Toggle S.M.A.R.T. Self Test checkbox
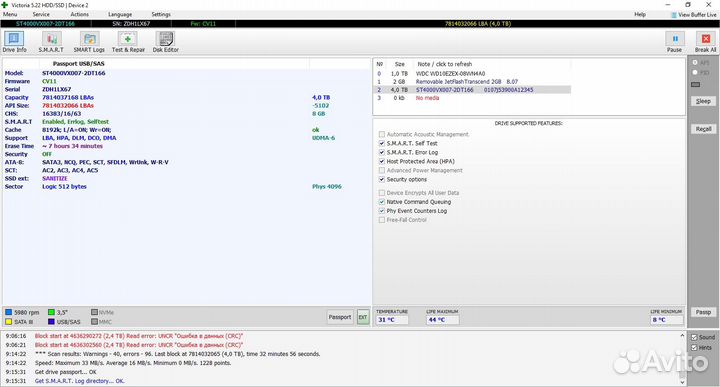This screenshot has width=720, height=387. pyautogui.click(x=382, y=143)
